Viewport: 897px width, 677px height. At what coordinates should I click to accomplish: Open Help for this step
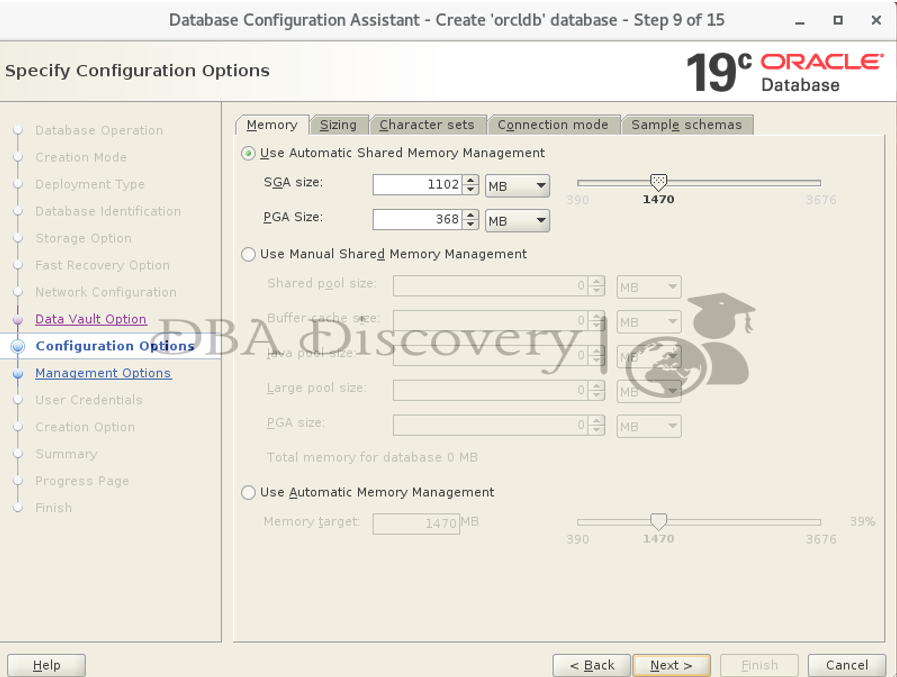[46, 665]
